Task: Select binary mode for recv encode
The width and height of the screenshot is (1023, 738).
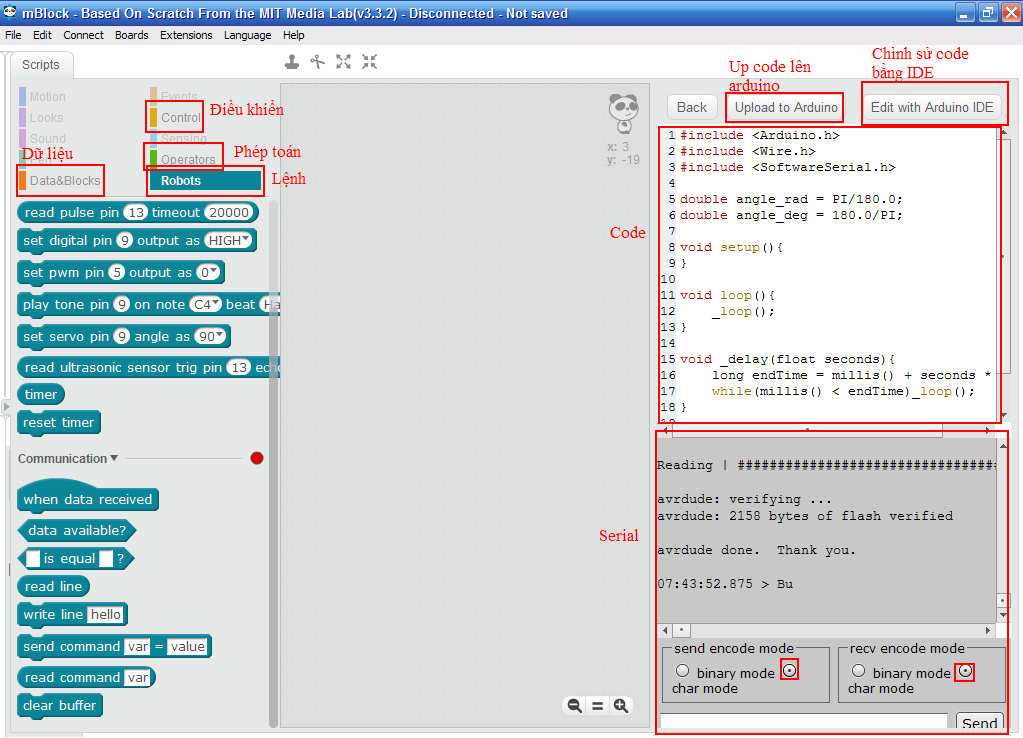Action: point(858,671)
